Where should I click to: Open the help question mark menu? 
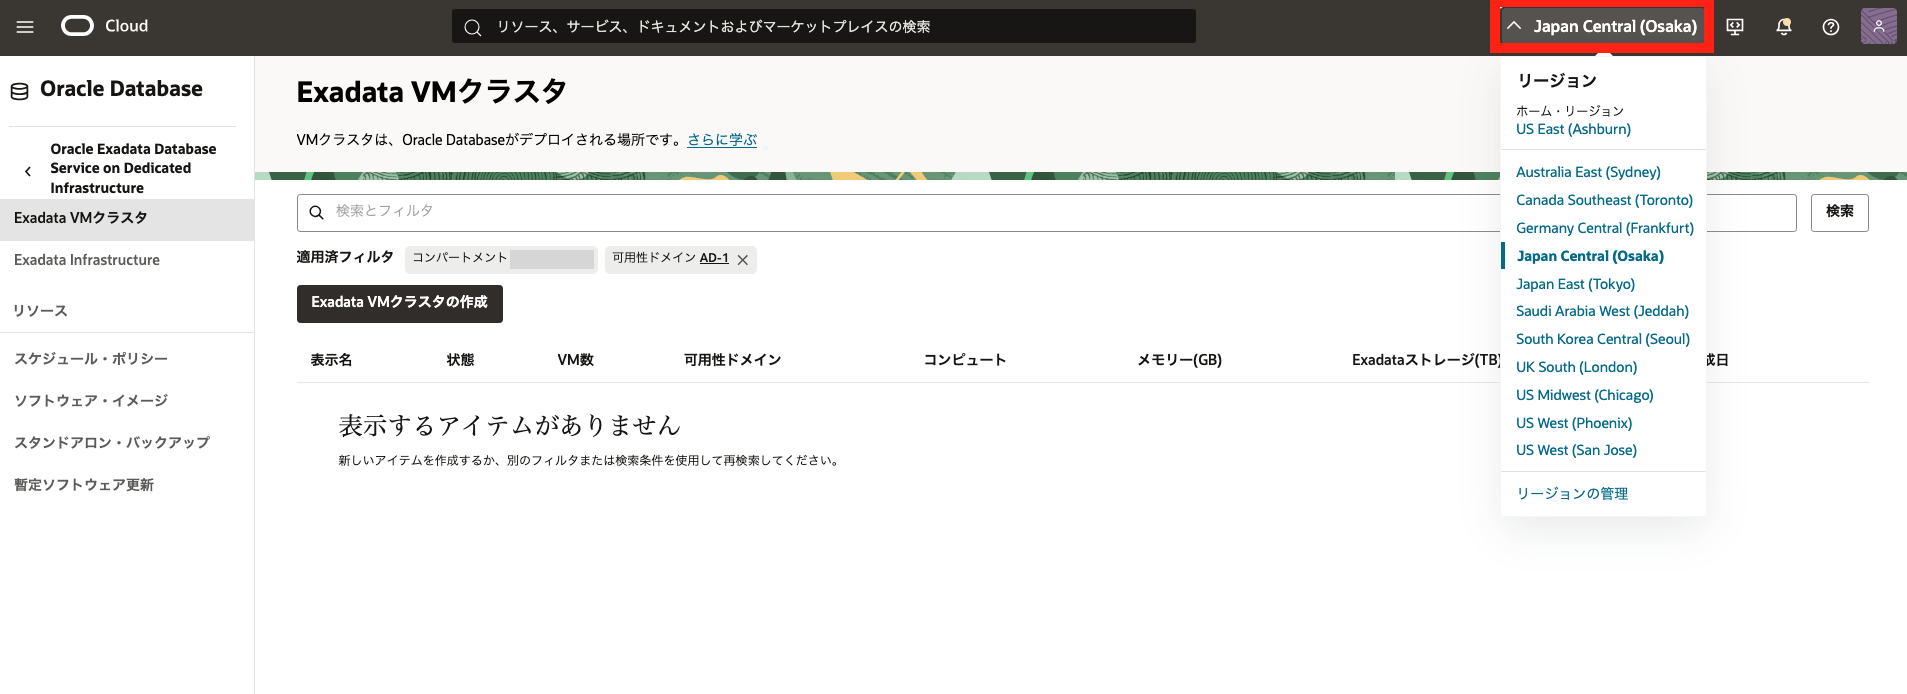(x=1830, y=27)
